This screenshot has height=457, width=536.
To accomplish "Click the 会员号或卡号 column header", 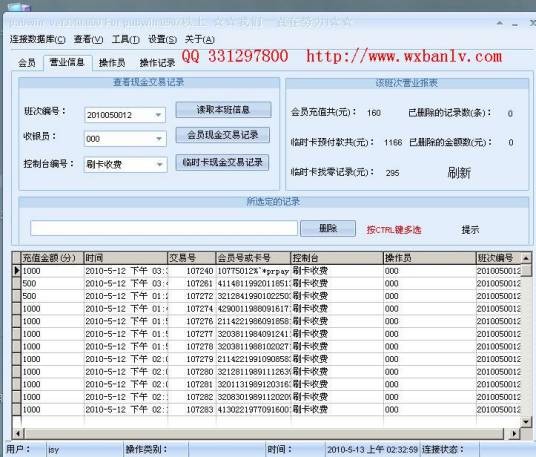I will click(x=253, y=258).
